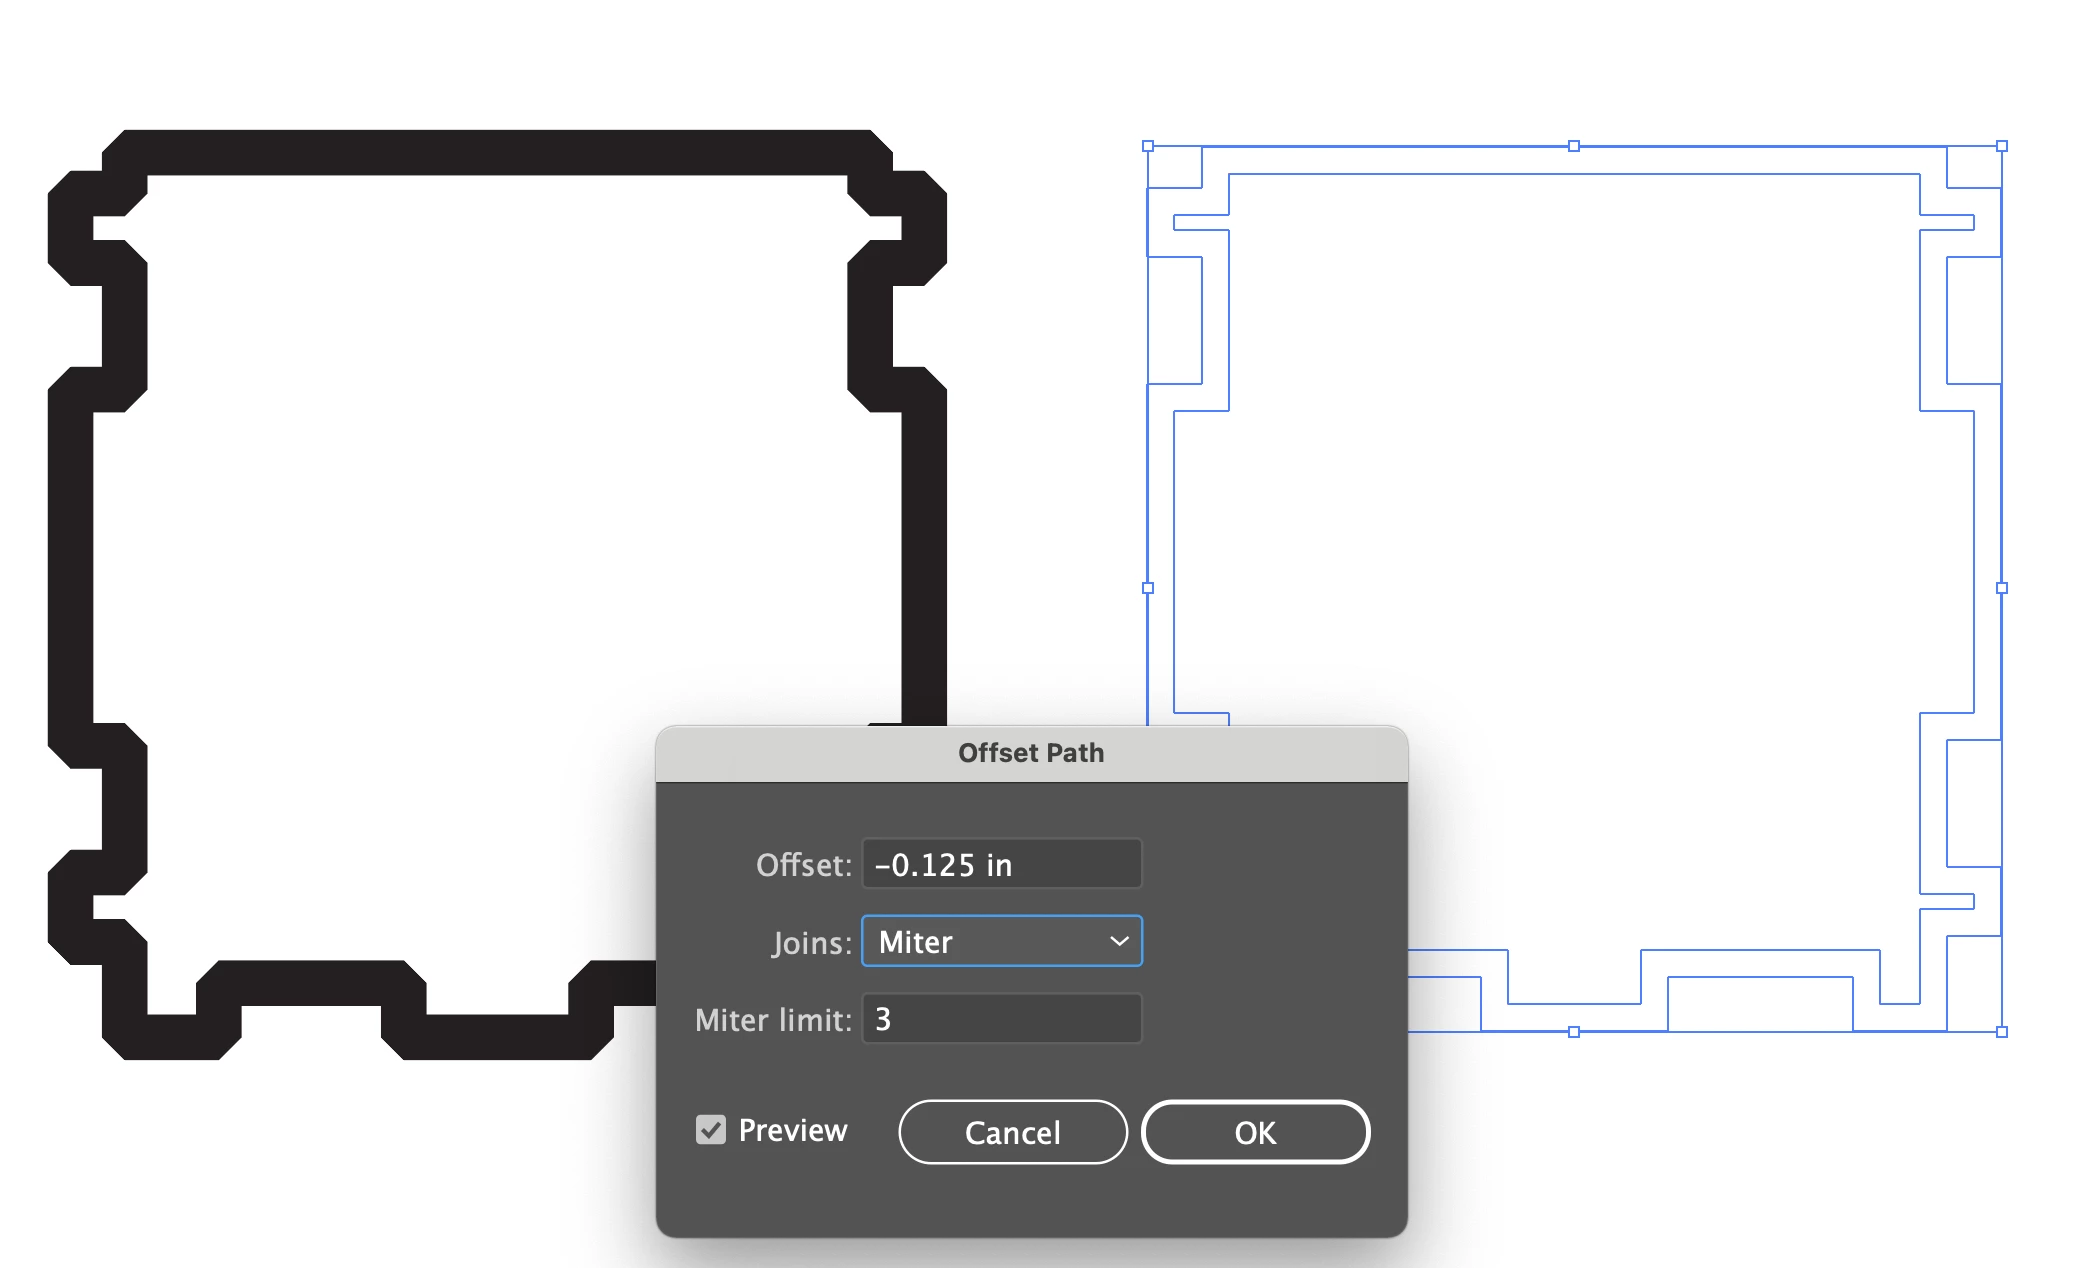
Task: Click the top-center bounding box handle
Action: click(1574, 146)
